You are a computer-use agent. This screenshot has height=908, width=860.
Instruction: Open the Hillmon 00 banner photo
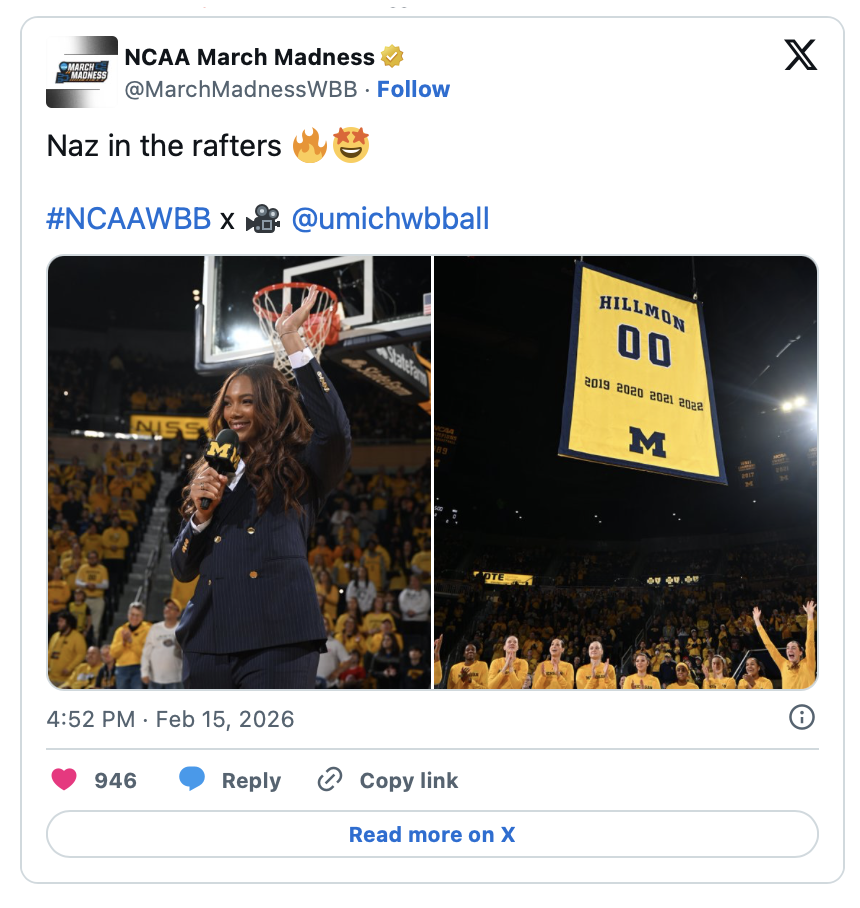point(626,472)
